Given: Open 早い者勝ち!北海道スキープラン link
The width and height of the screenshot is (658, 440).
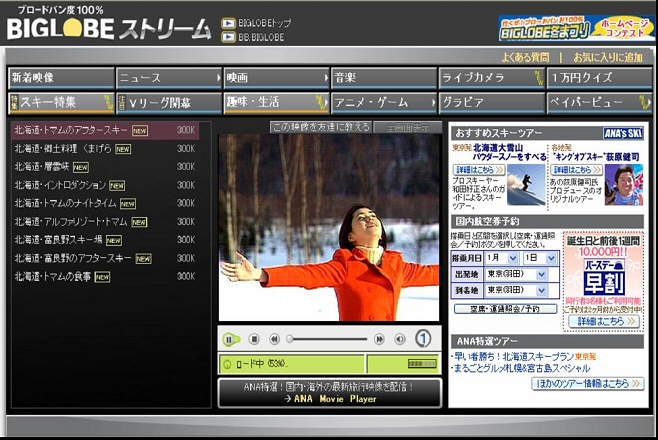Looking at the screenshot, I should point(514,357).
